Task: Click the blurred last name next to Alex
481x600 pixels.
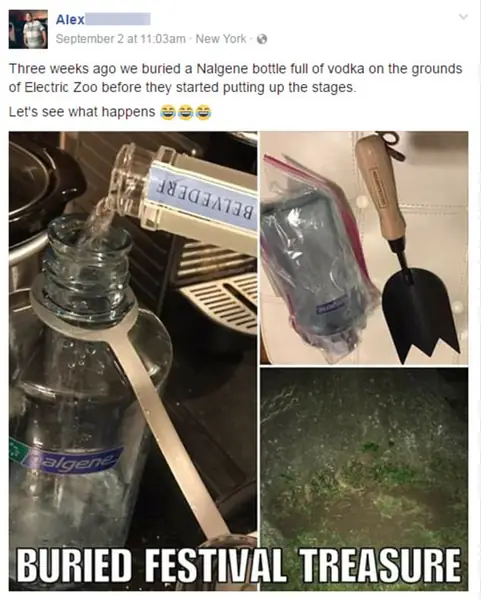Action: click(x=117, y=19)
